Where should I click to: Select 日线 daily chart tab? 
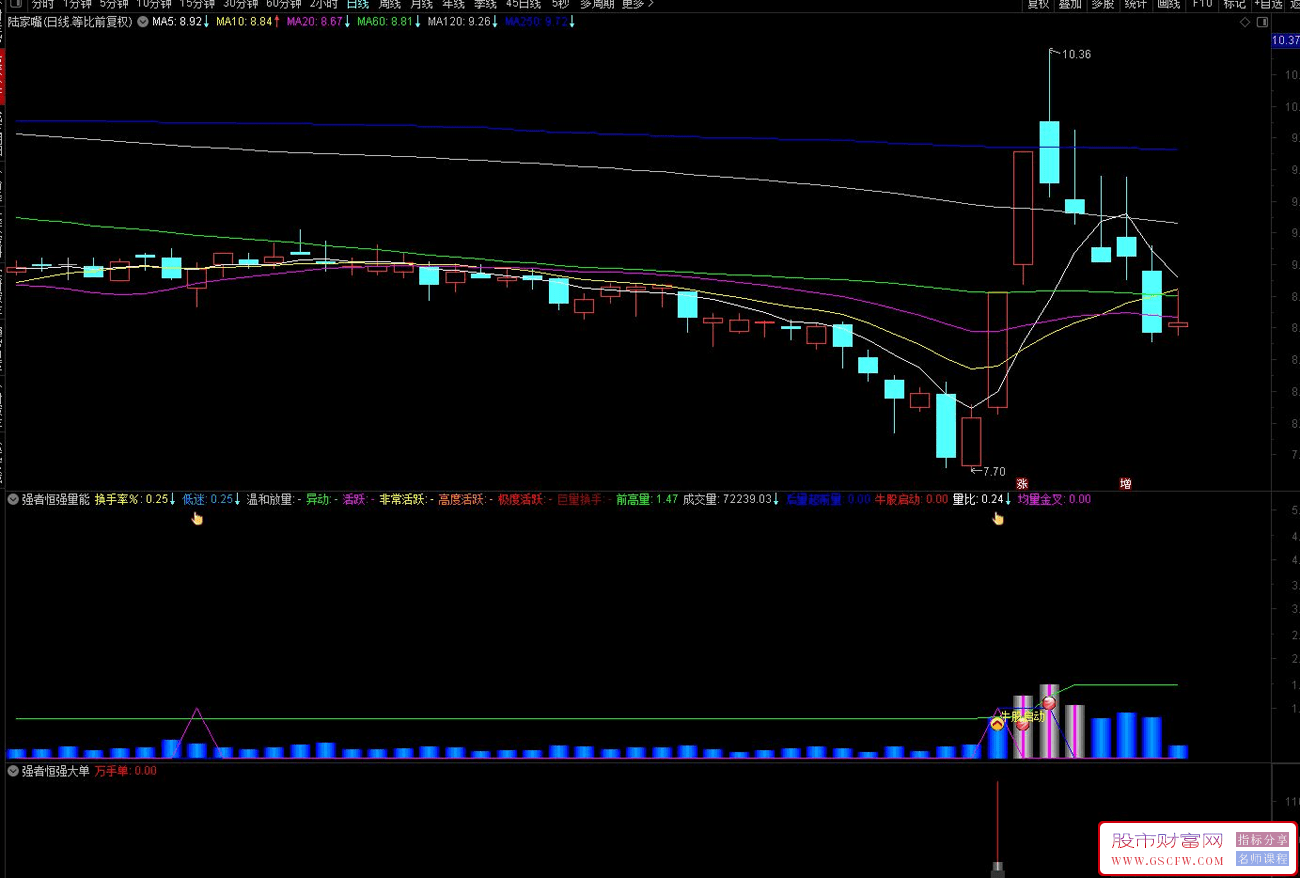(358, 4)
